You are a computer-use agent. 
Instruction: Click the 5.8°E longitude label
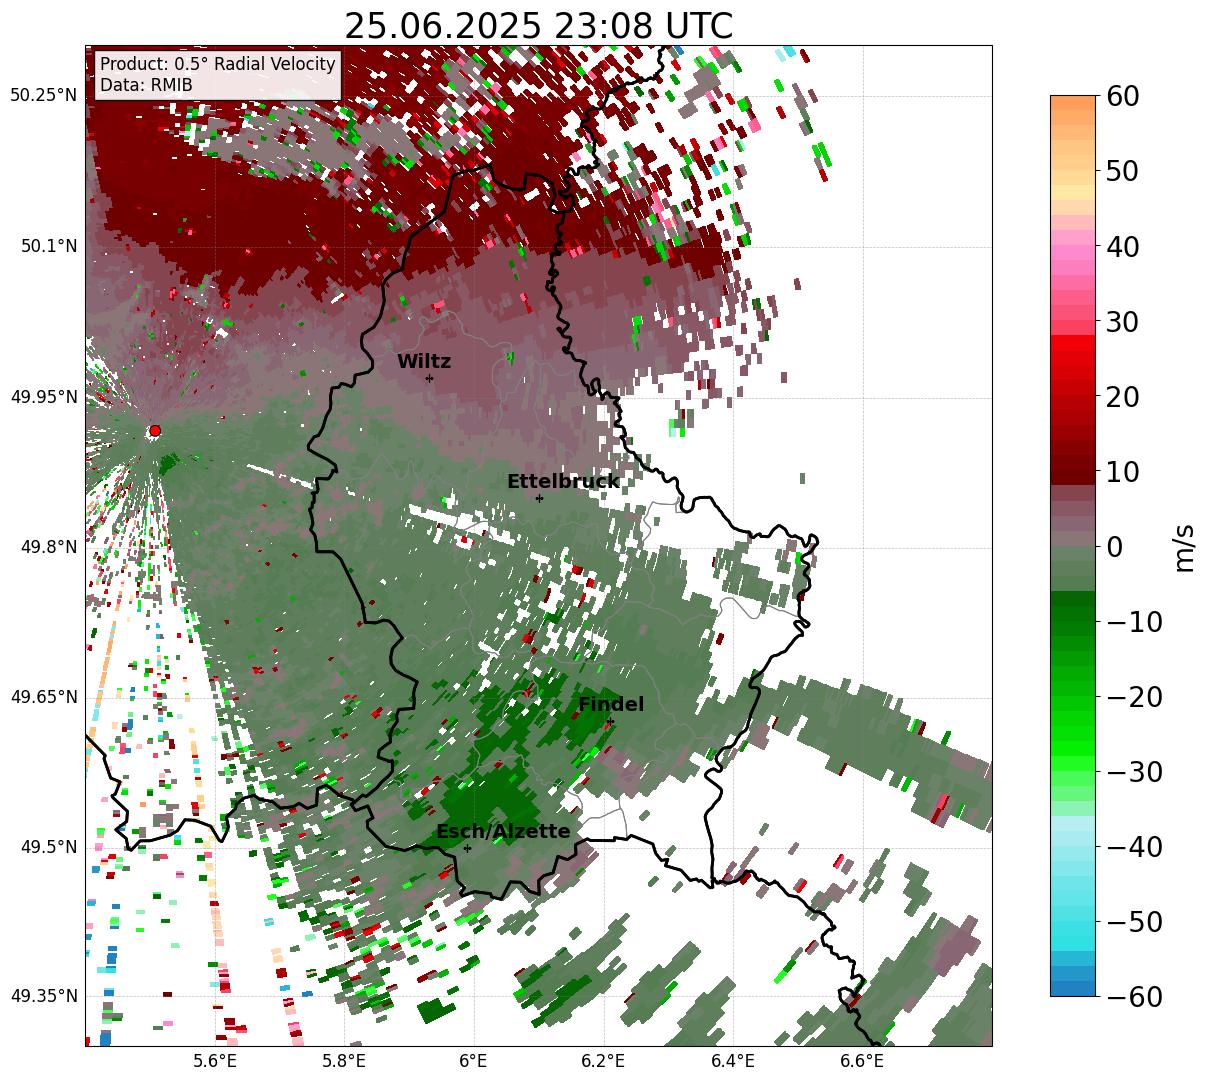pos(345,1060)
